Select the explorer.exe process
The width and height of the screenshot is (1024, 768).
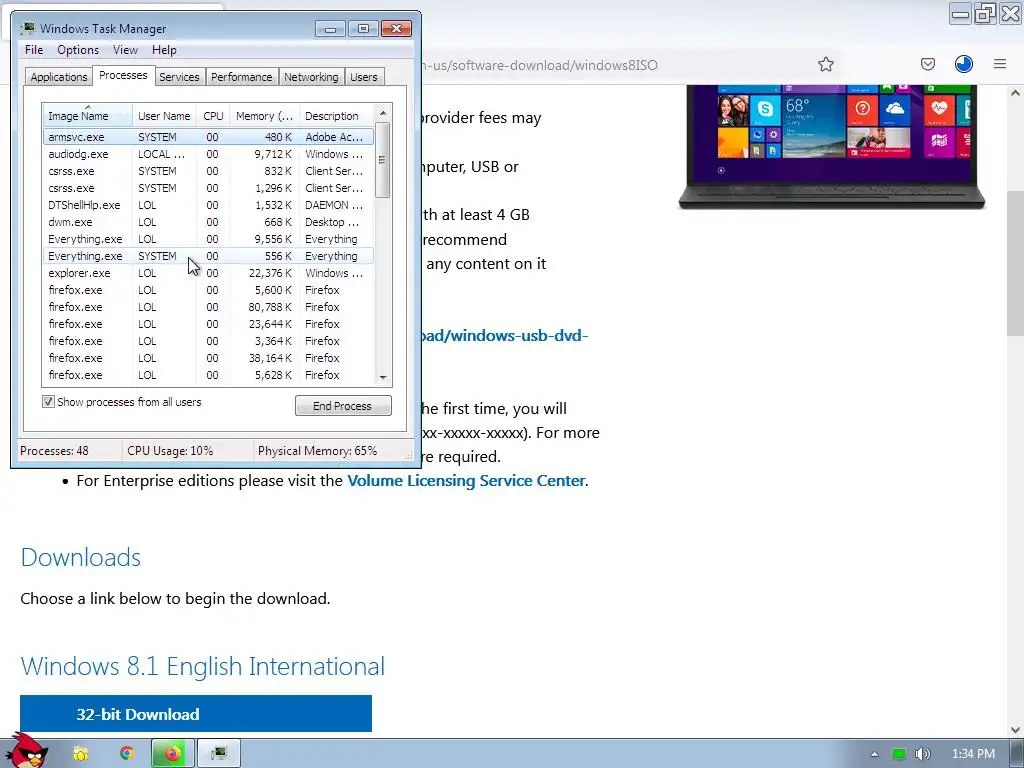pos(208,273)
